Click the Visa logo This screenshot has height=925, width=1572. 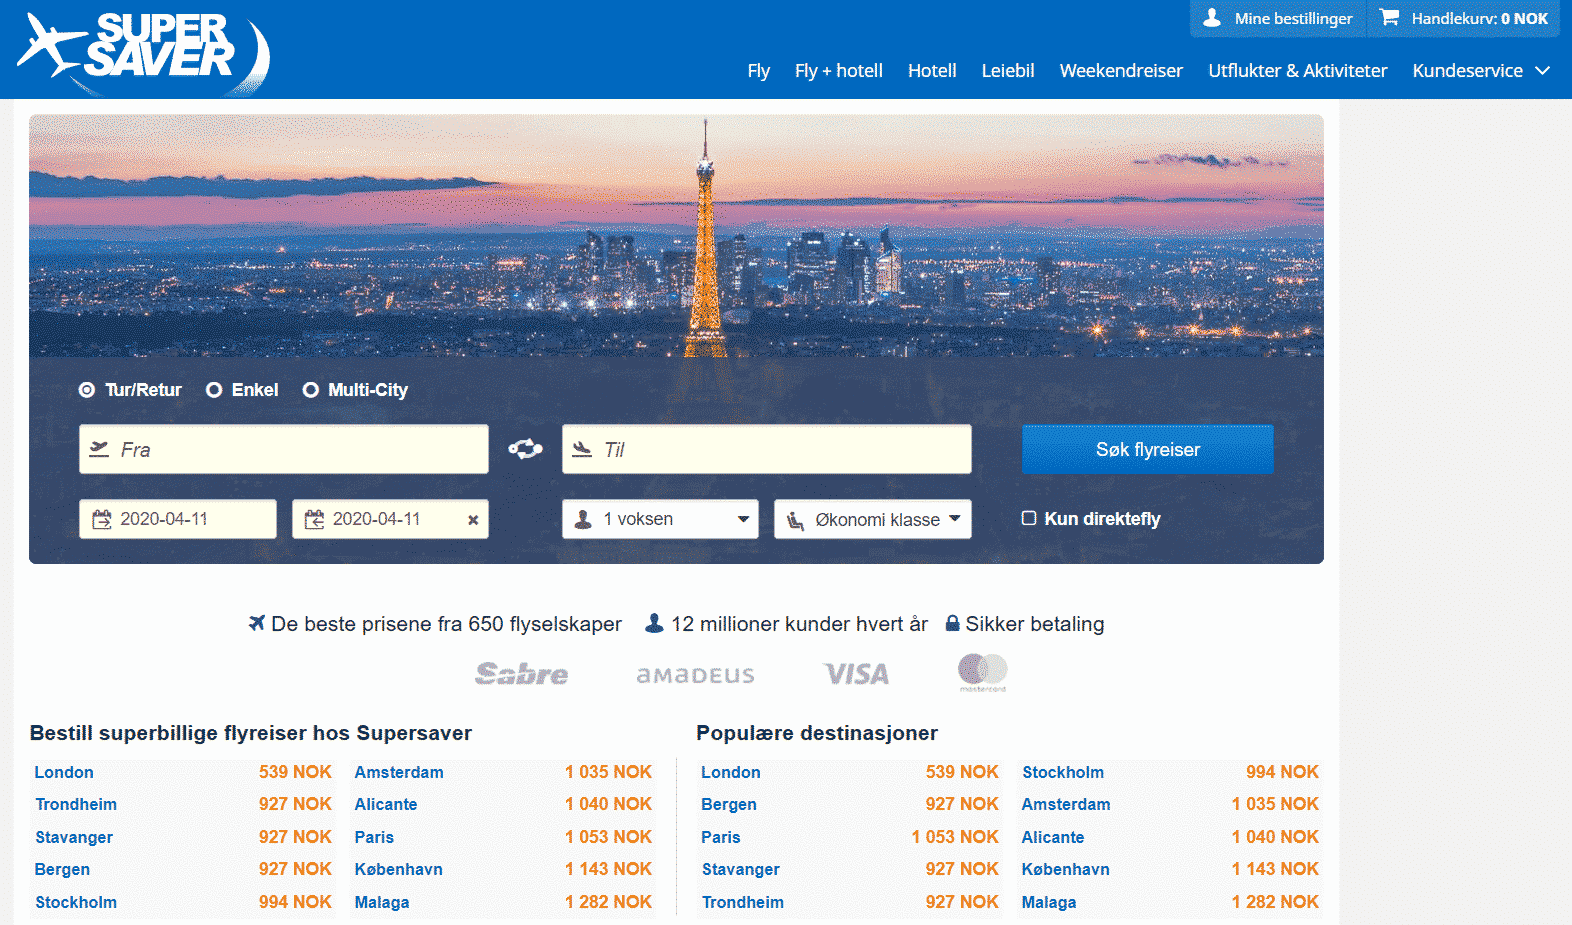(x=856, y=674)
